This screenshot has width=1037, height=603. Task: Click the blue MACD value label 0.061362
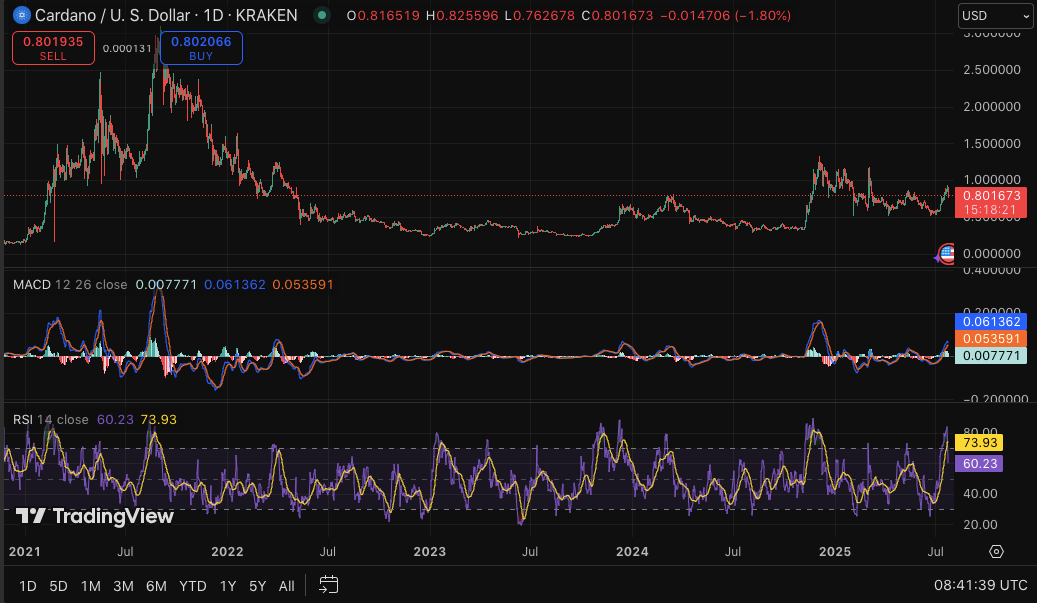pos(991,321)
